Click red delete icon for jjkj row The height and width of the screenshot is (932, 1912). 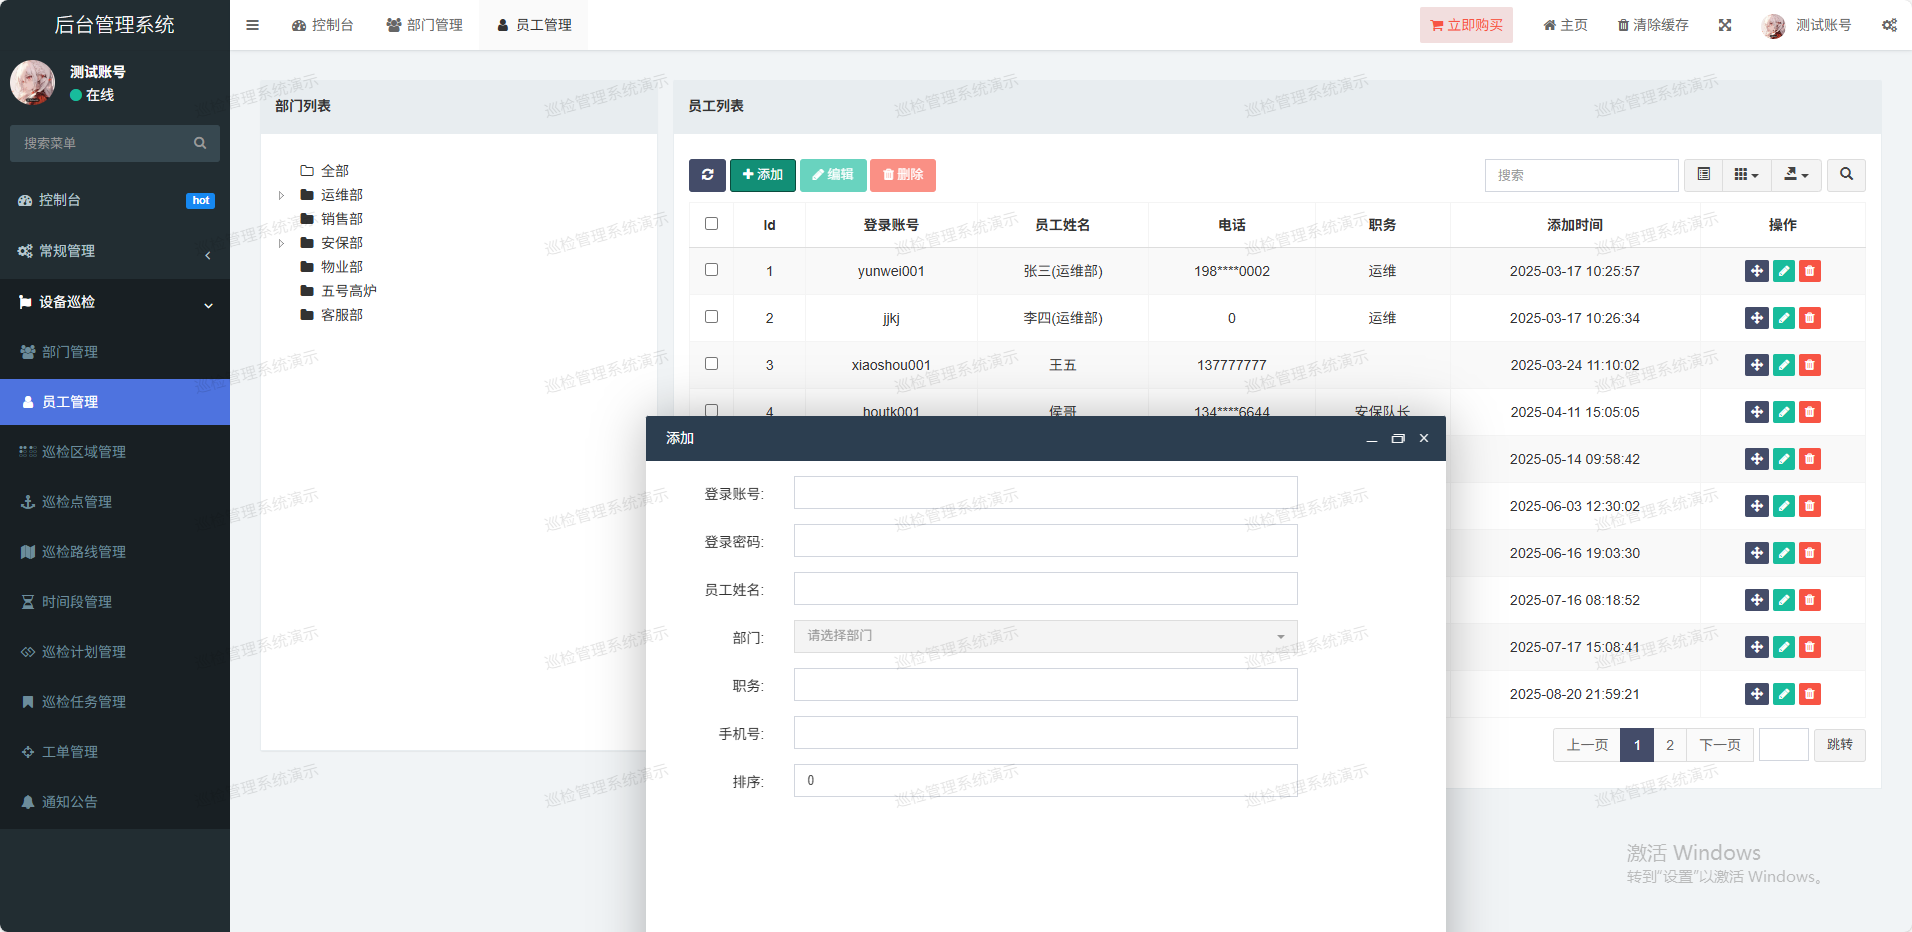(x=1810, y=318)
